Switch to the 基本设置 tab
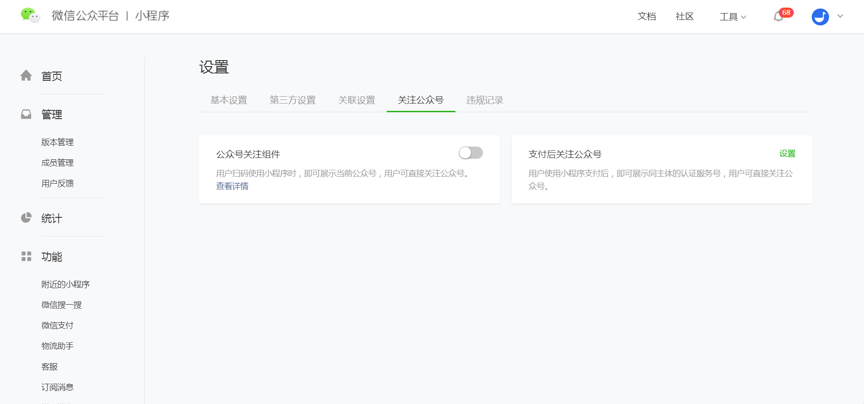The height and width of the screenshot is (404, 864). (x=229, y=100)
